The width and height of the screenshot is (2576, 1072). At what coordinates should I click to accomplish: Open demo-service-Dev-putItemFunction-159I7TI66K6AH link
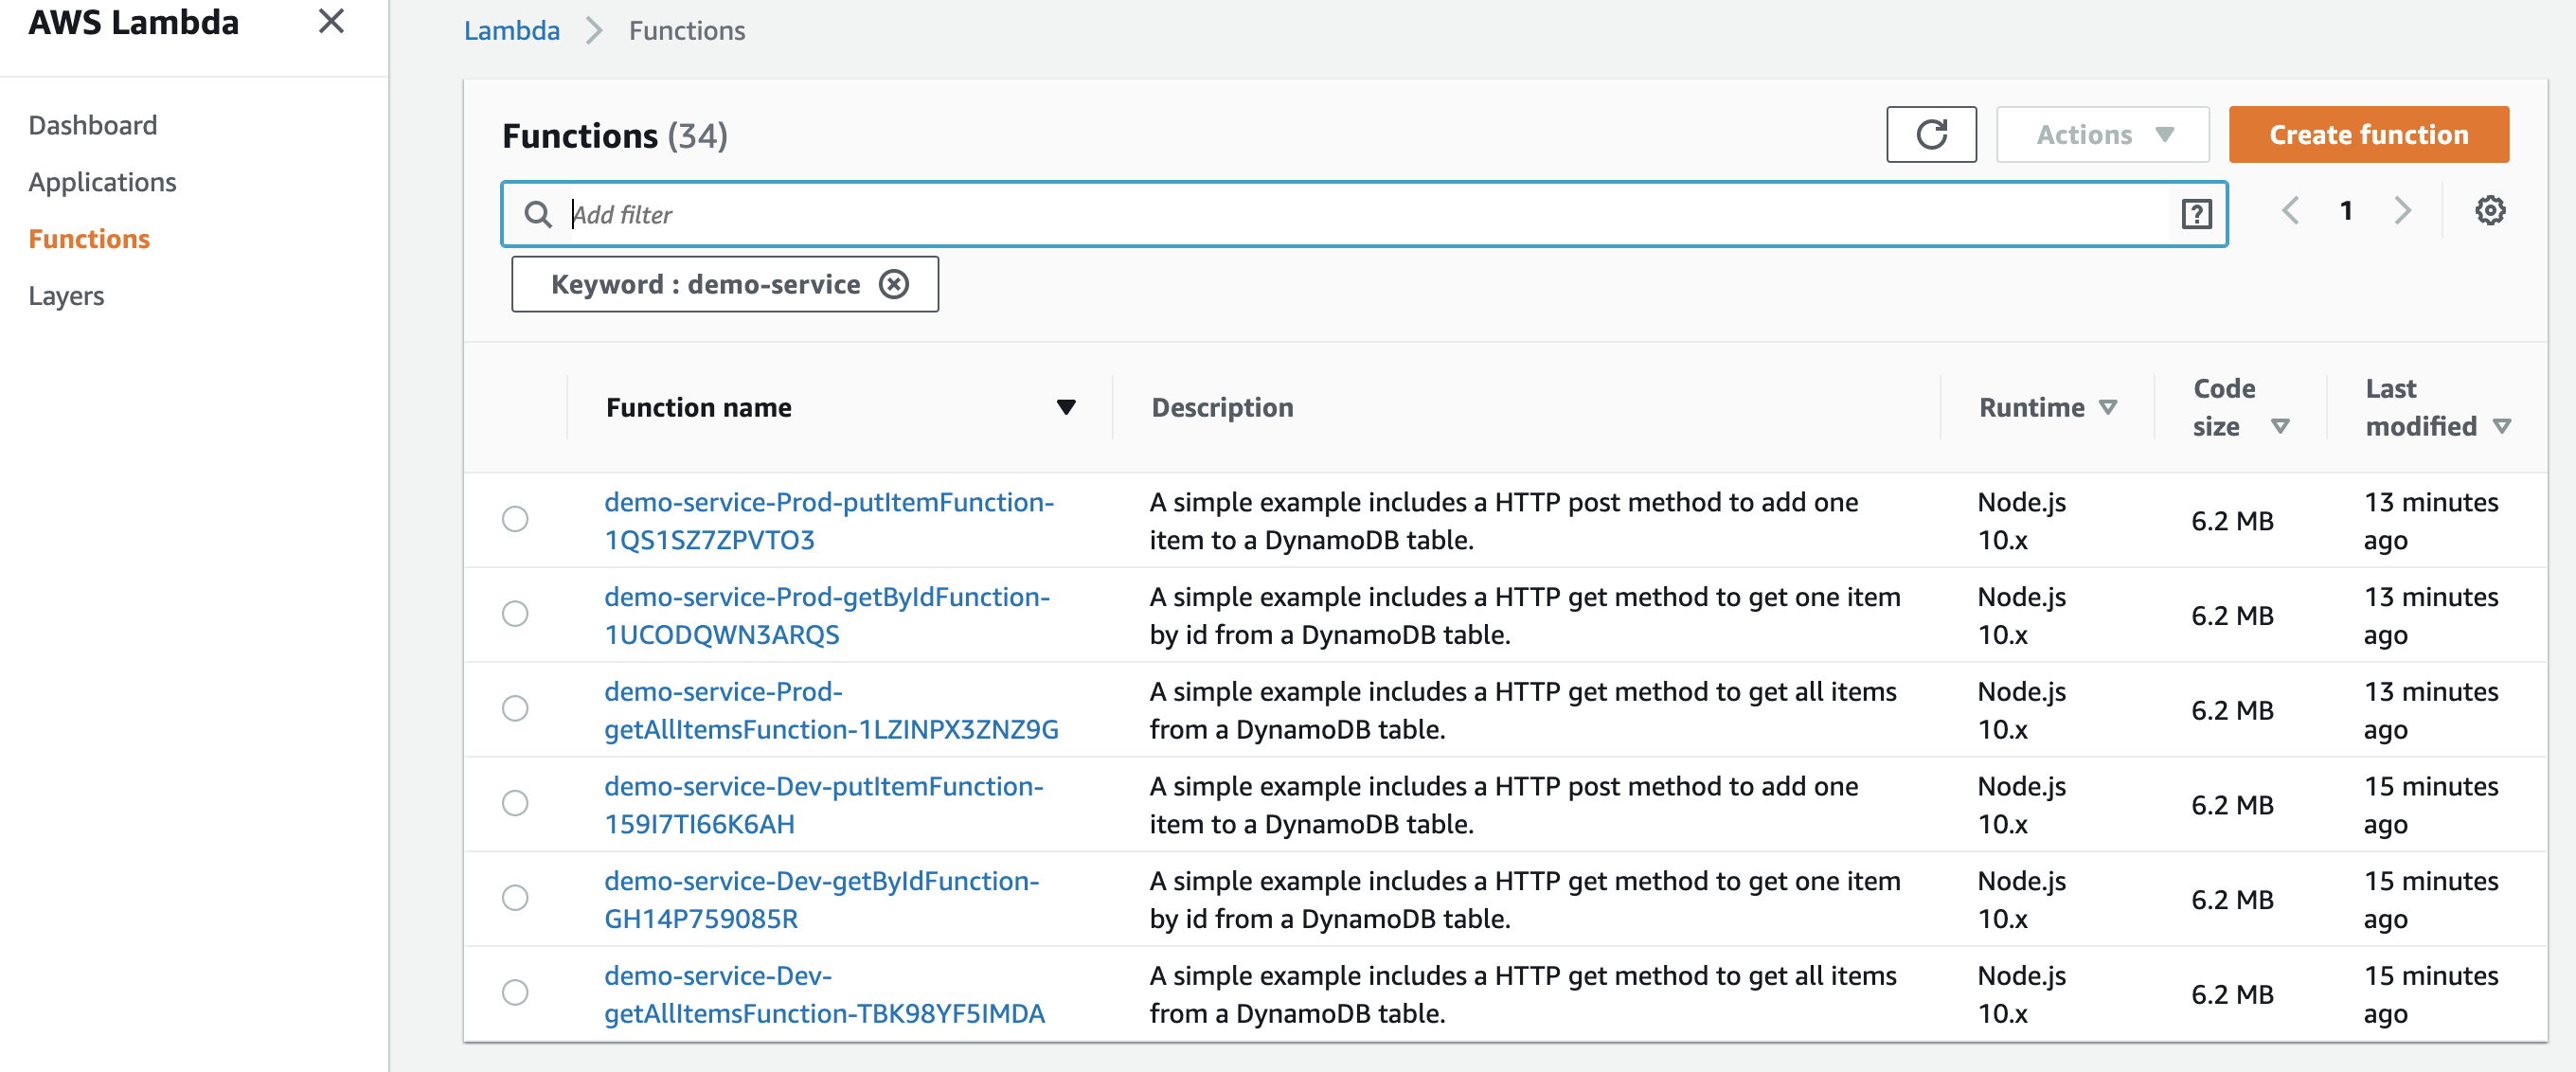[x=823, y=805]
